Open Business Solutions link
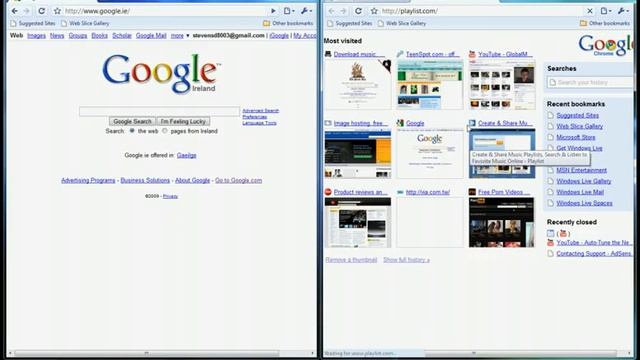 pyautogui.click(x=145, y=180)
